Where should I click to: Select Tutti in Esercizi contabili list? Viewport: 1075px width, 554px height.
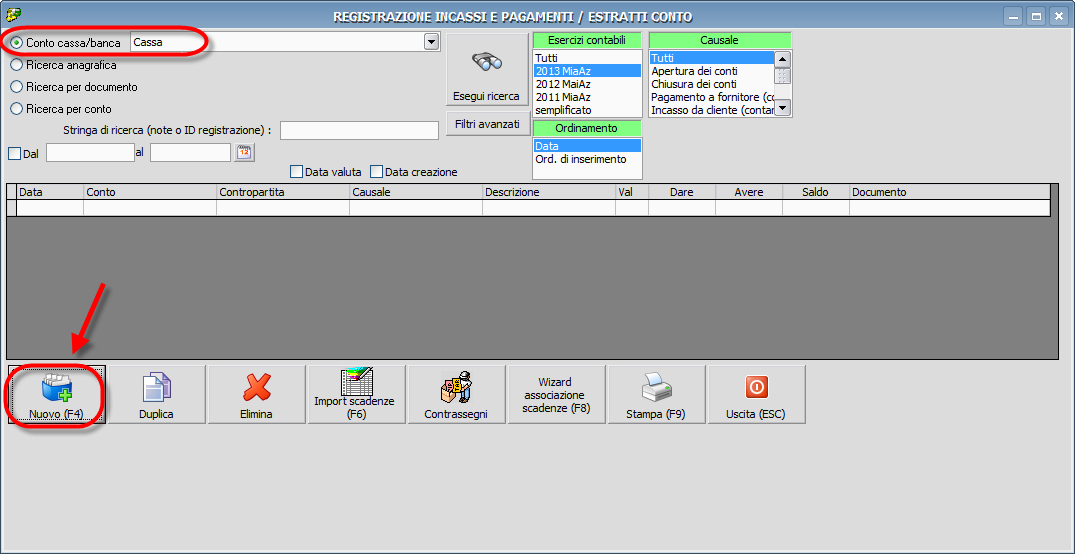pyautogui.click(x=587, y=58)
